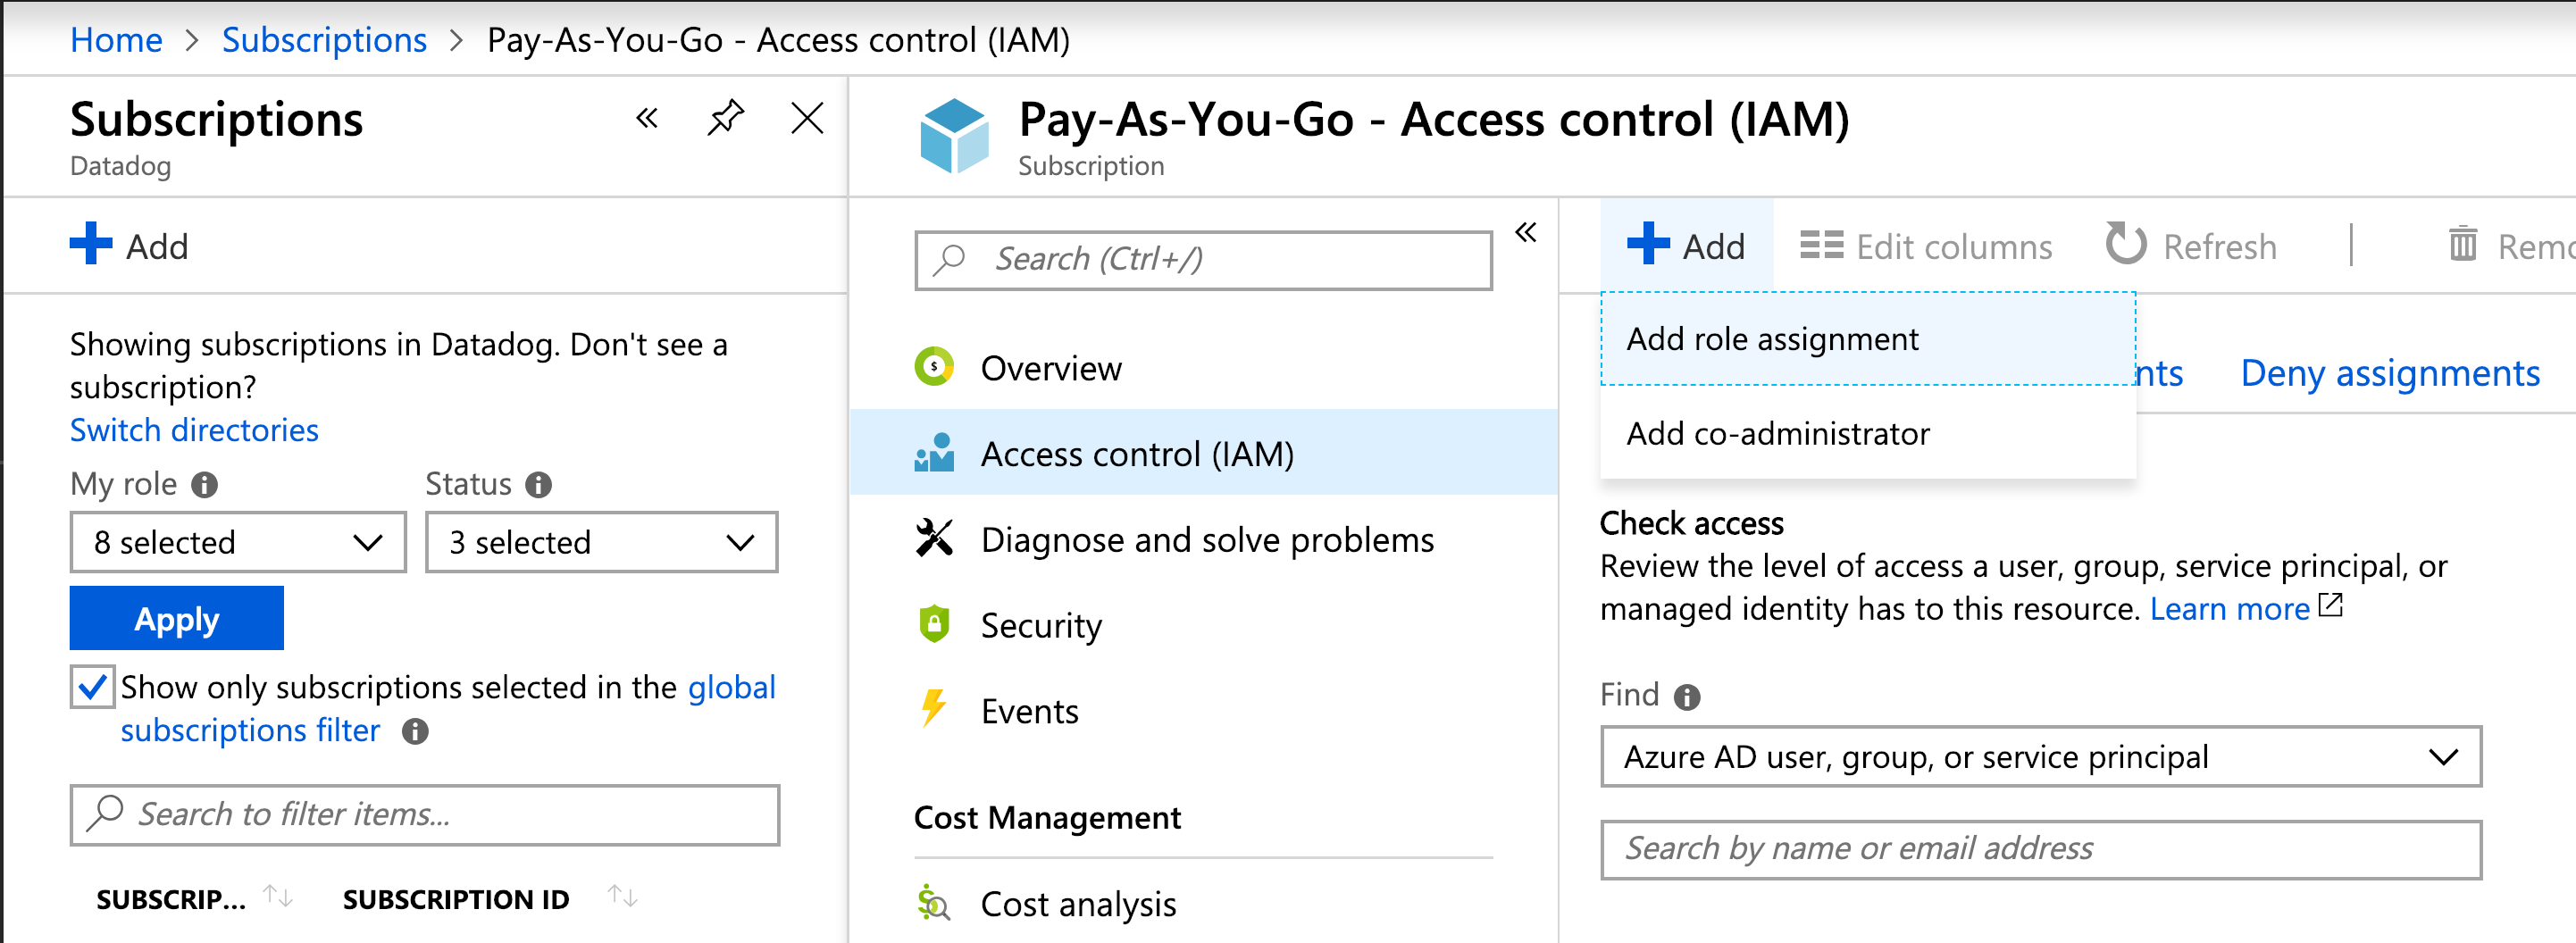The height and width of the screenshot is (943, 2576).
Task: Collapse the Subscriptions panel with double chevron
Action: (647, 118)
